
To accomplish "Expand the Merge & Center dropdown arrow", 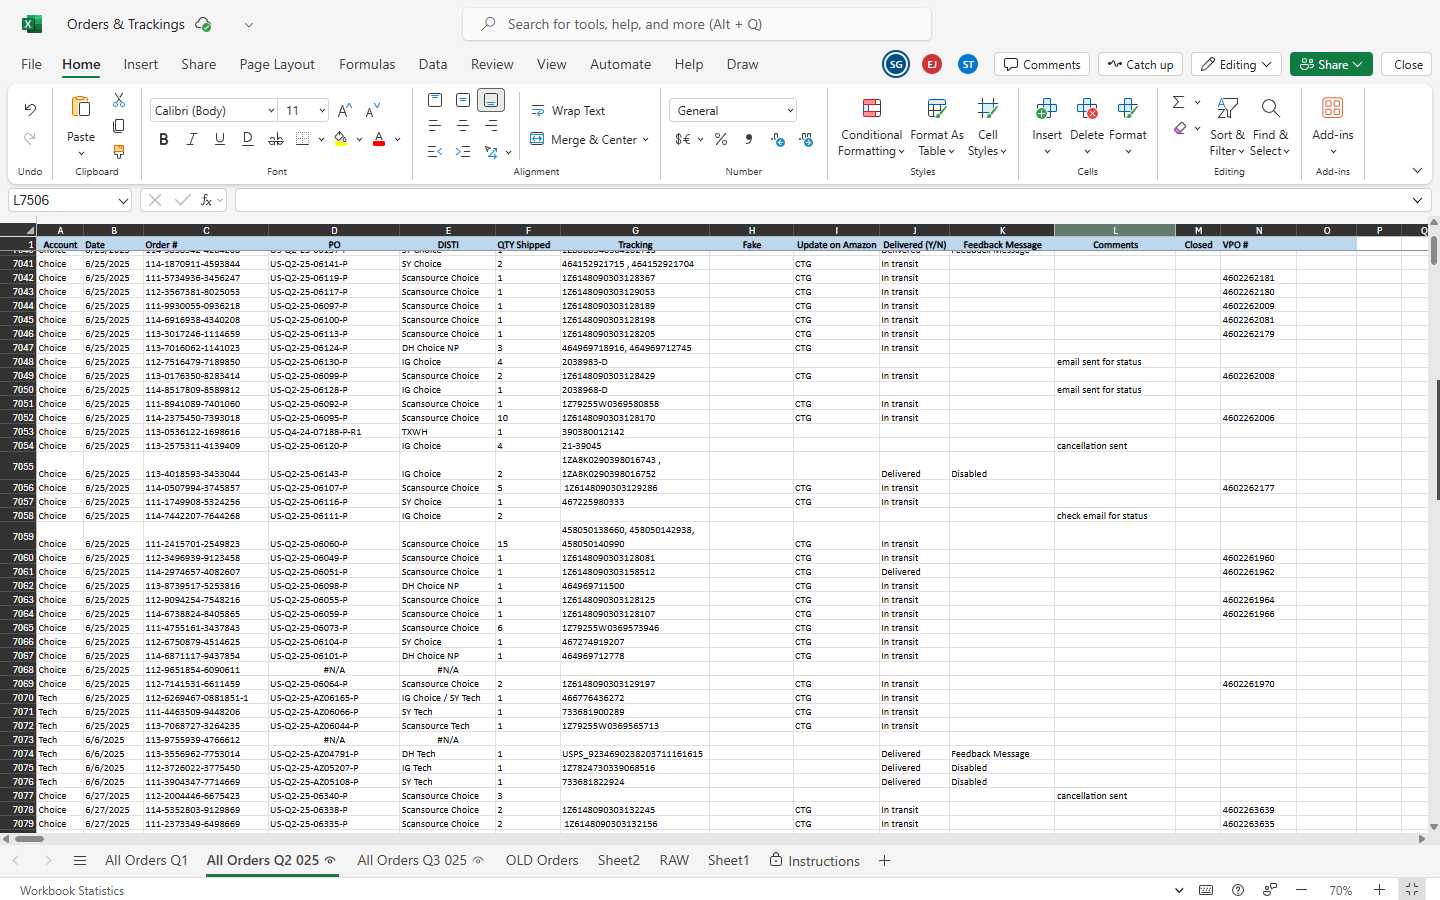I will point(645,140).
